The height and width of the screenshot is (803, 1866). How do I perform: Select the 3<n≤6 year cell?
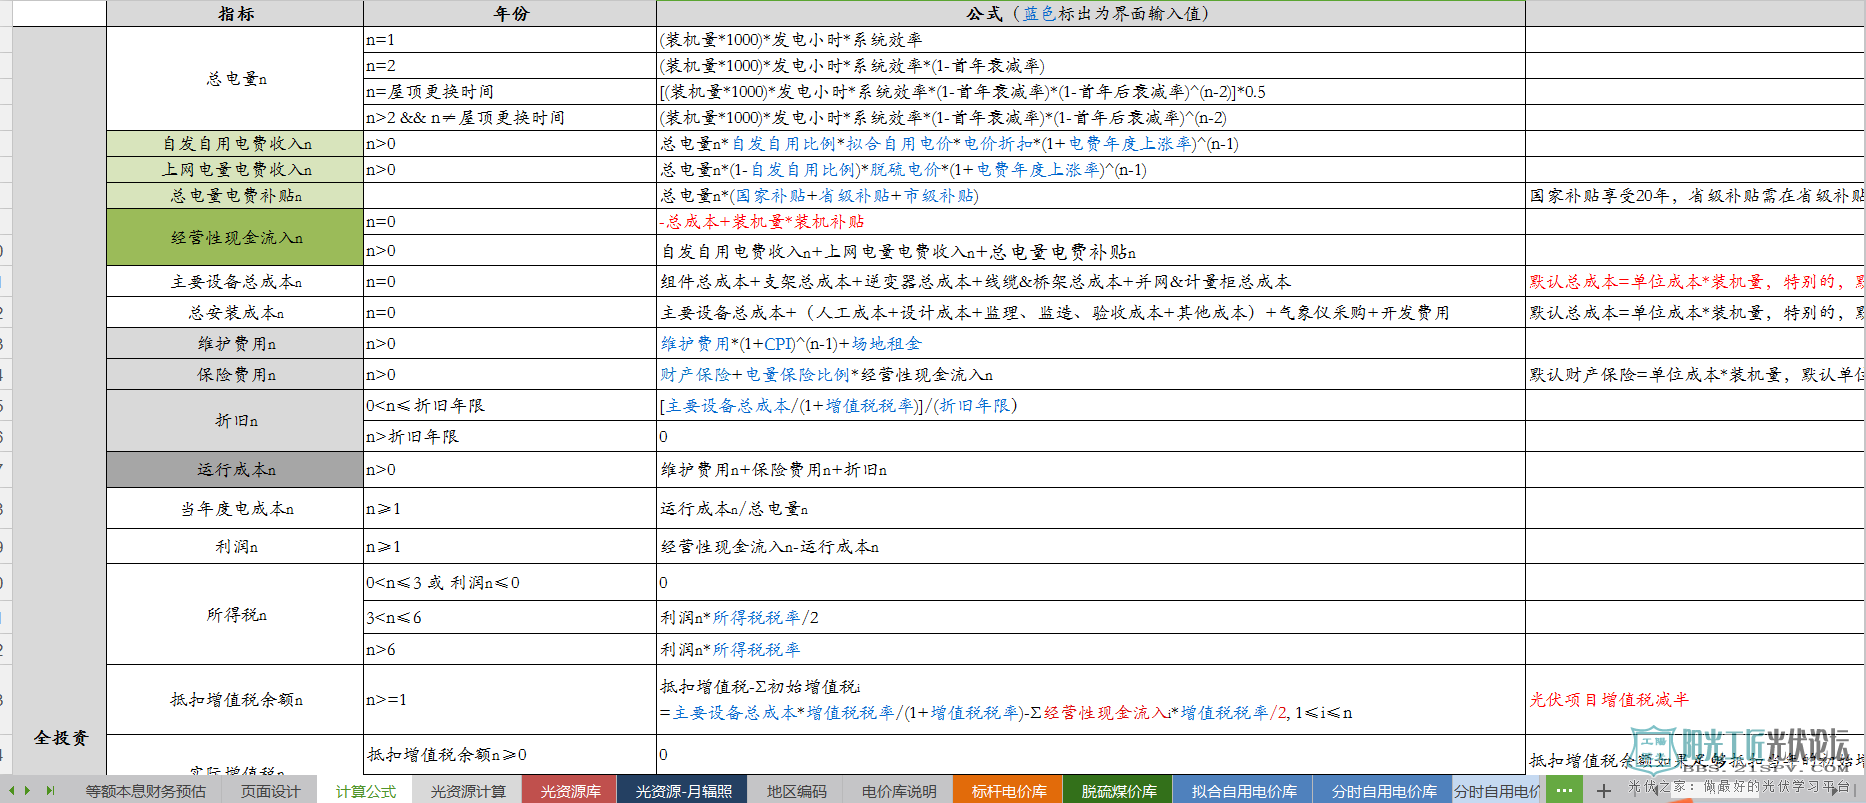pos(510,618)
